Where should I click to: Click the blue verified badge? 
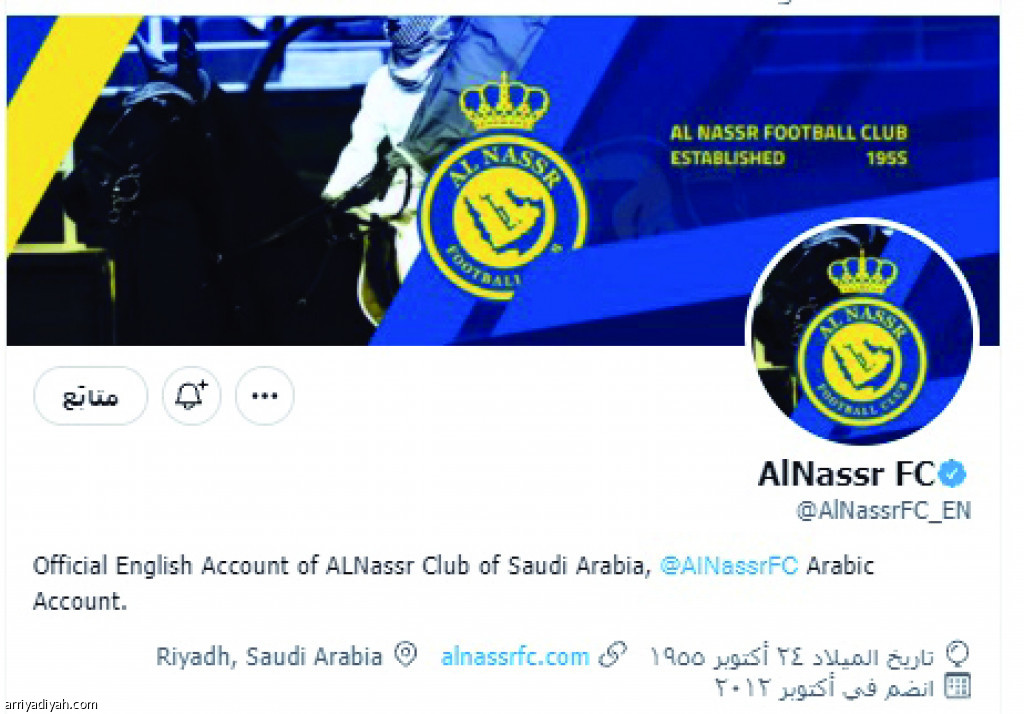pos(952,474)
